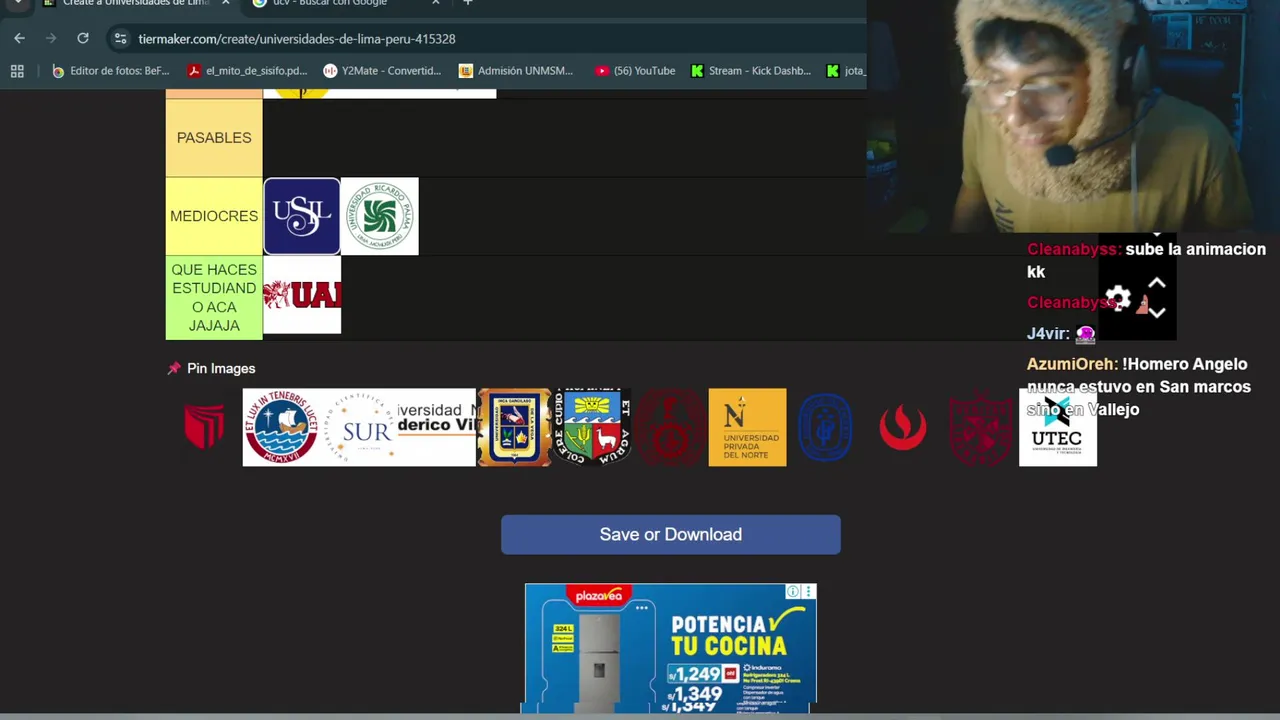
Task: Open the el_mito_de_sisifo.pdf bookmark
Action: [248, 71]
